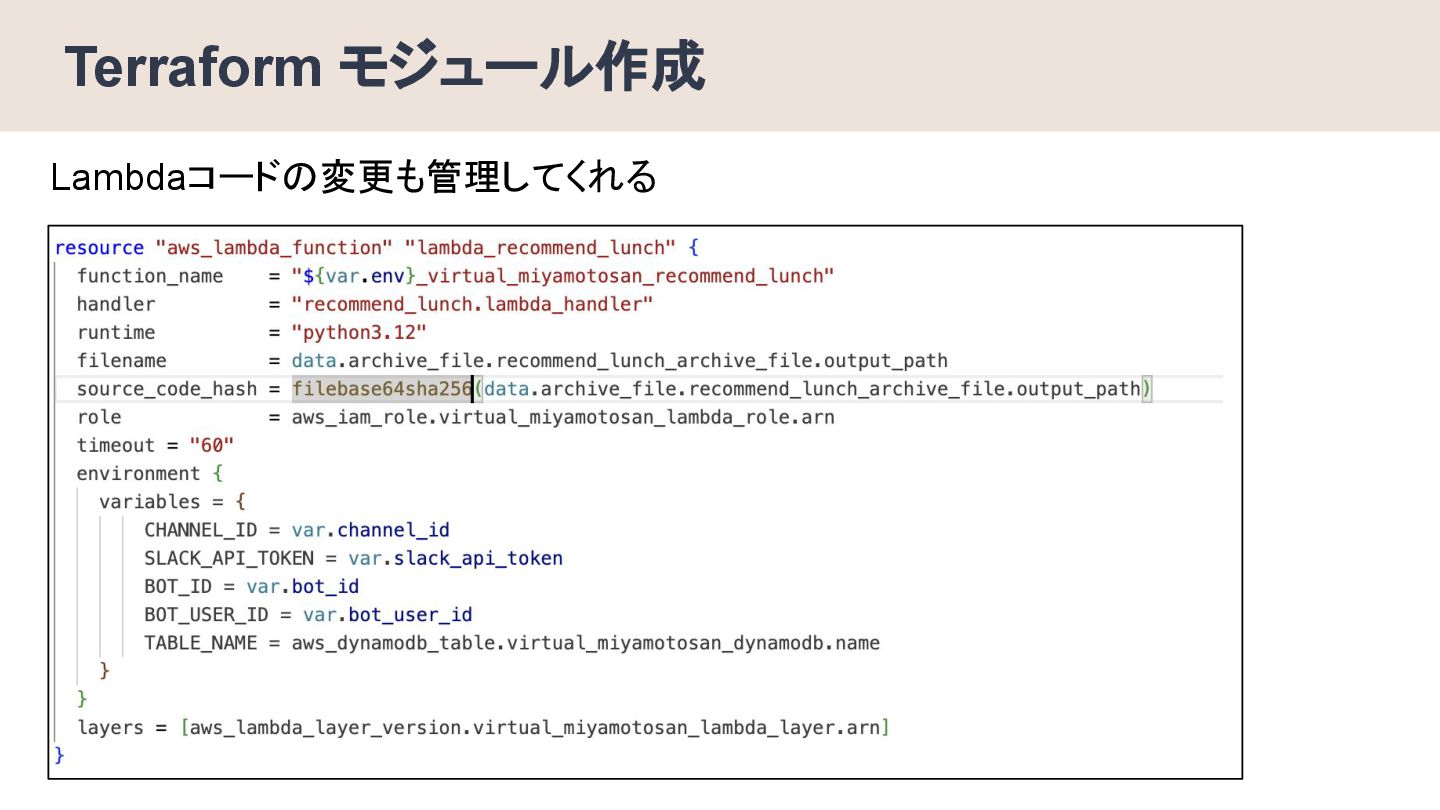This screenshot has height=810, width=1440.
Task: Click the virtual_miyamotosan_recommend_lunch function name value
Action: point(563,275)
